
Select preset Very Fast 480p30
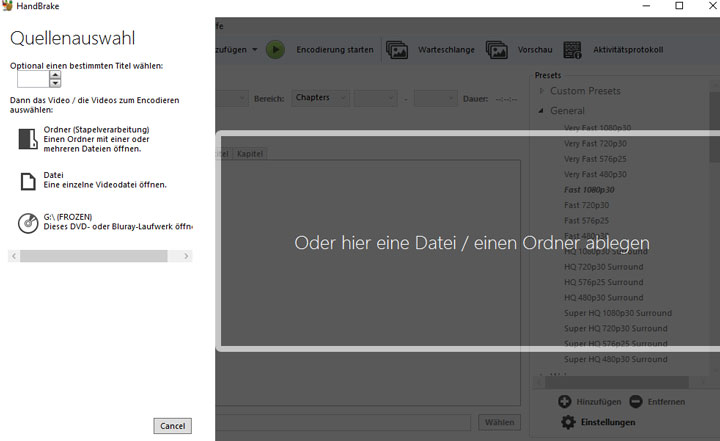[595, 174]
